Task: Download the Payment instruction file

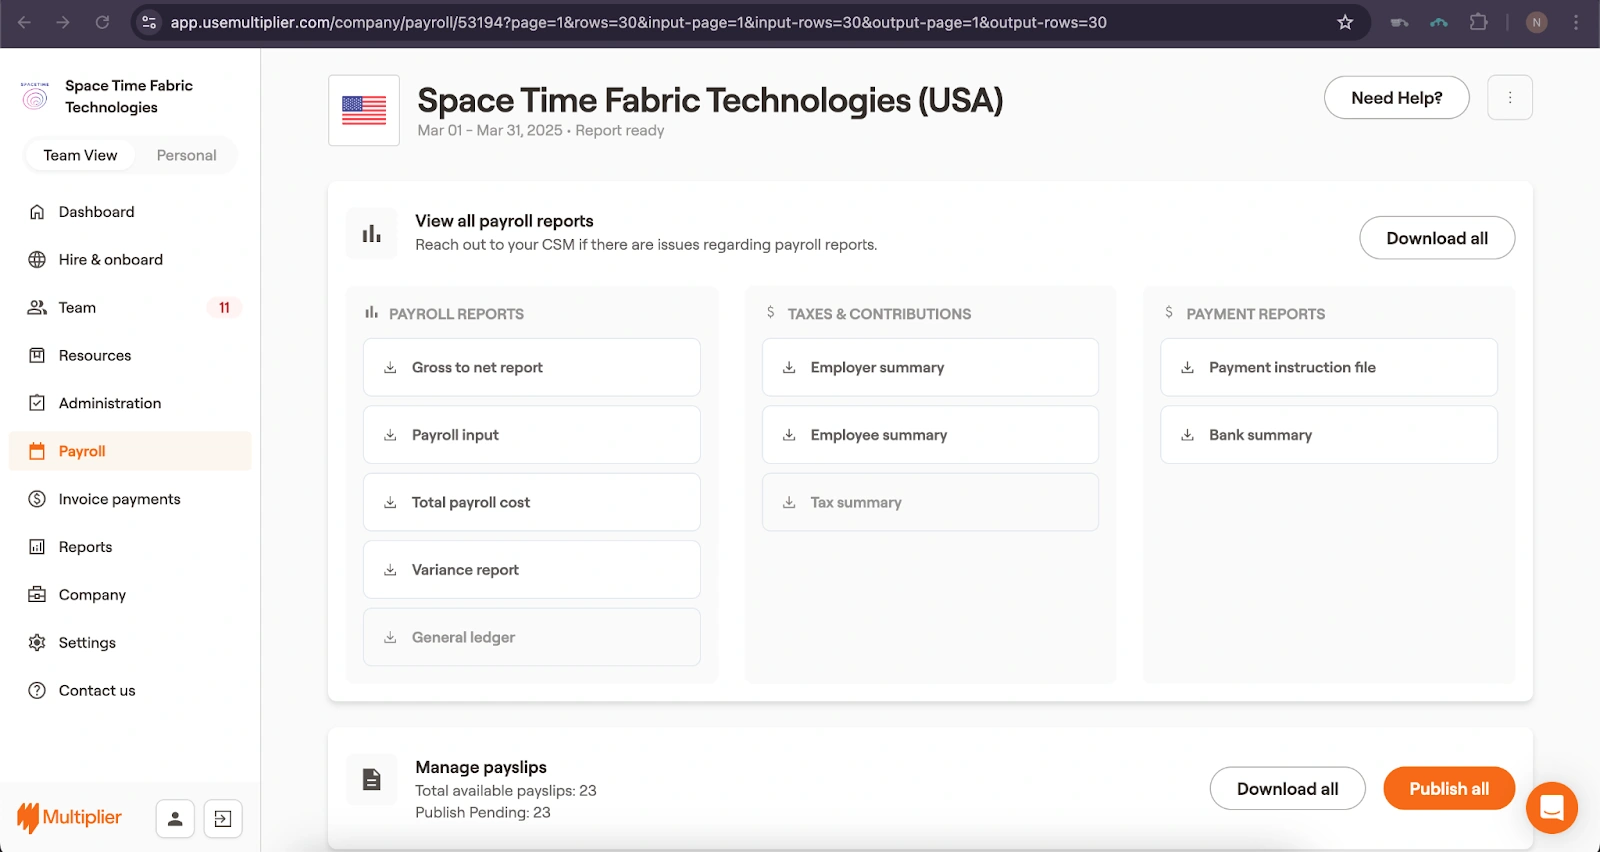Action: pos(1329,368)
